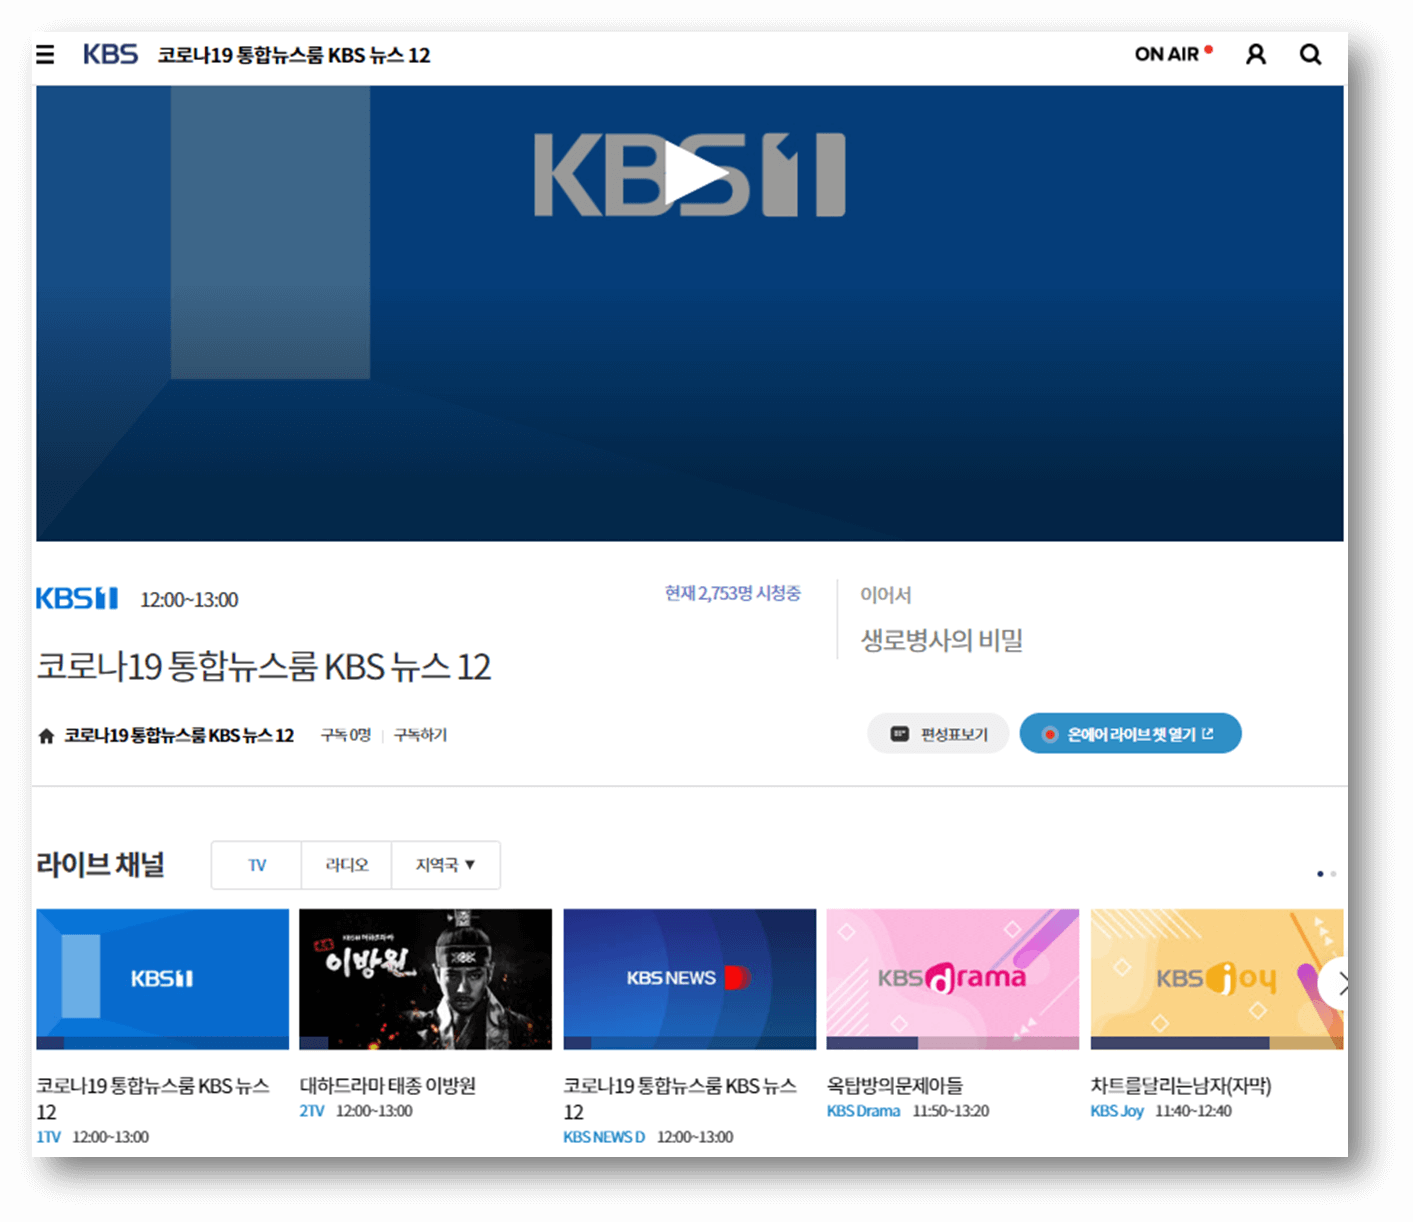Screen dimensions: 1413x1222
Task: Open the user account icon
Action: [1256, 54]
